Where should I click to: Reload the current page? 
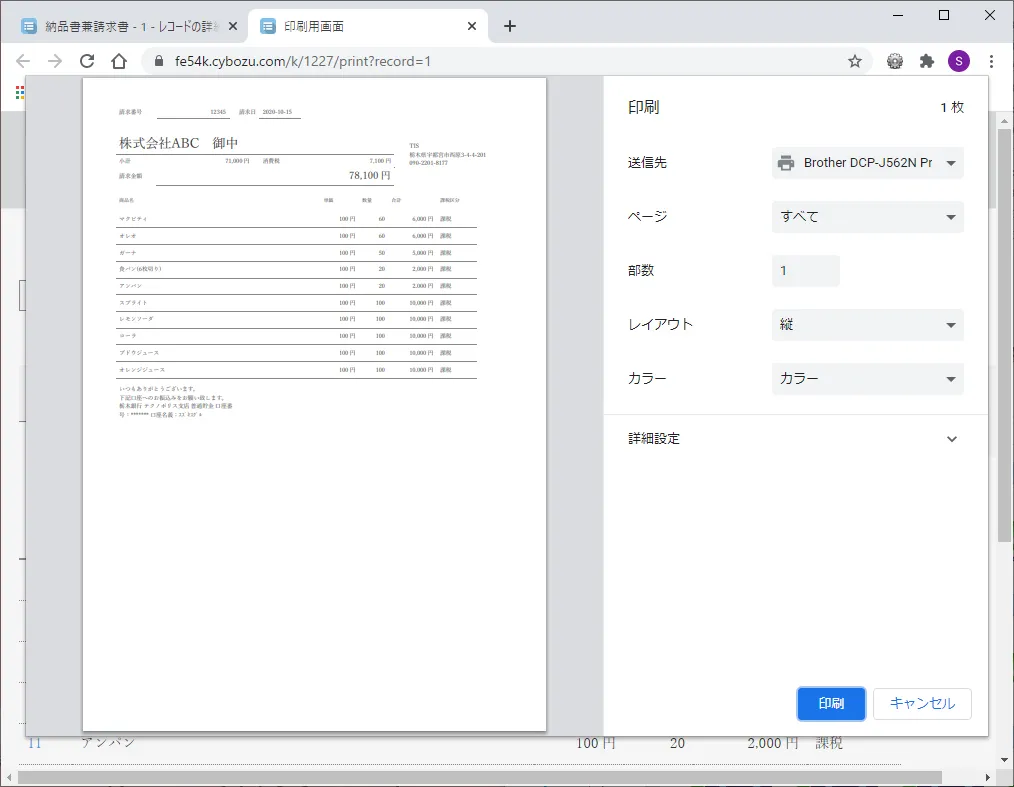(87, 61)
